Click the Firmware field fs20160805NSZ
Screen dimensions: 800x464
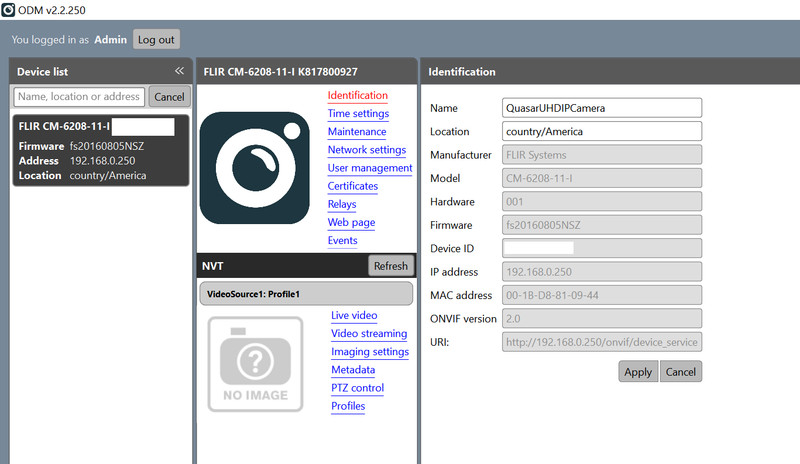[x=602, y=225]
